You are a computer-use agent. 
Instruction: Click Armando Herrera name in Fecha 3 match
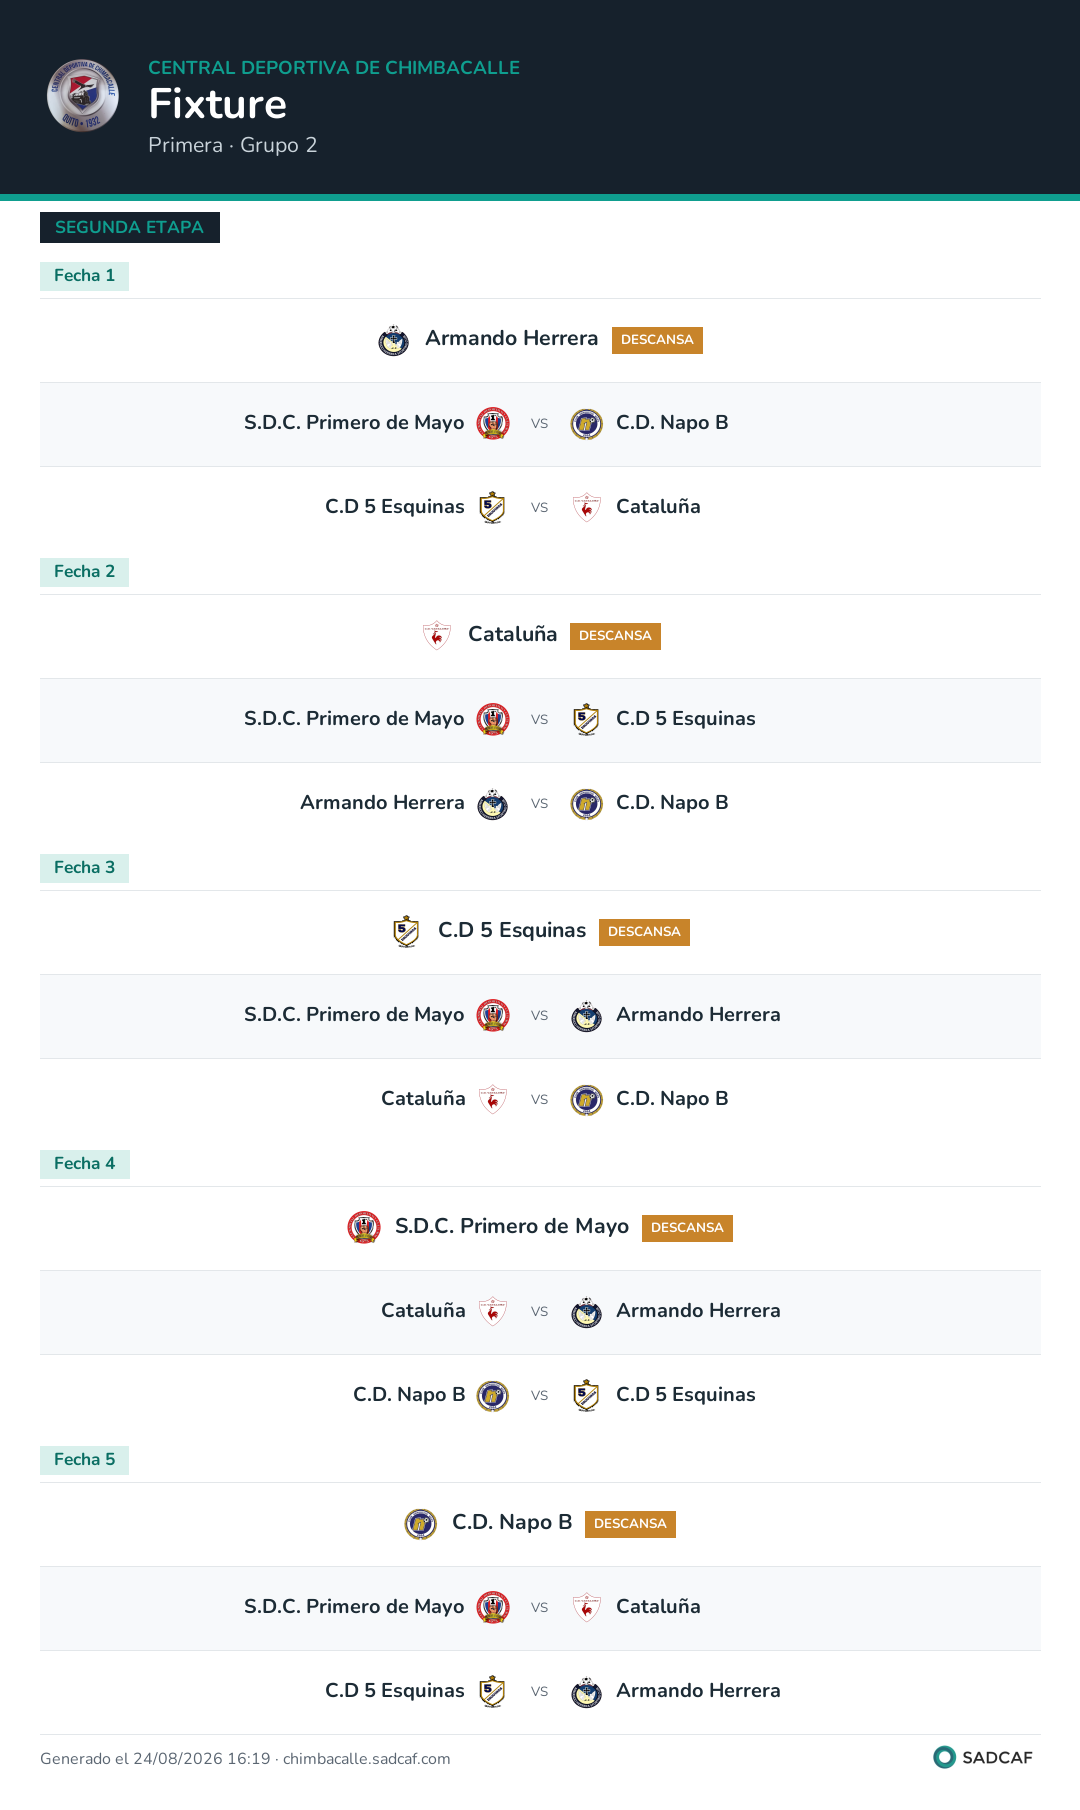[698, 1015]
